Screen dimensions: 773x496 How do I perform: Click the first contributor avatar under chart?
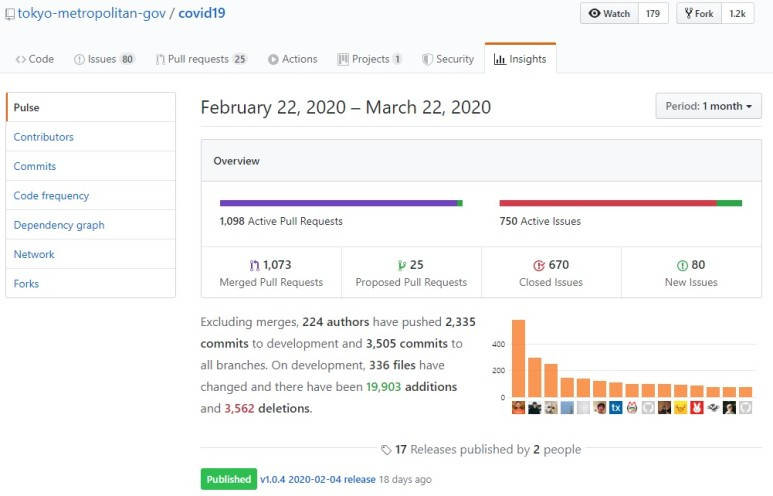(x=518, y=408)
